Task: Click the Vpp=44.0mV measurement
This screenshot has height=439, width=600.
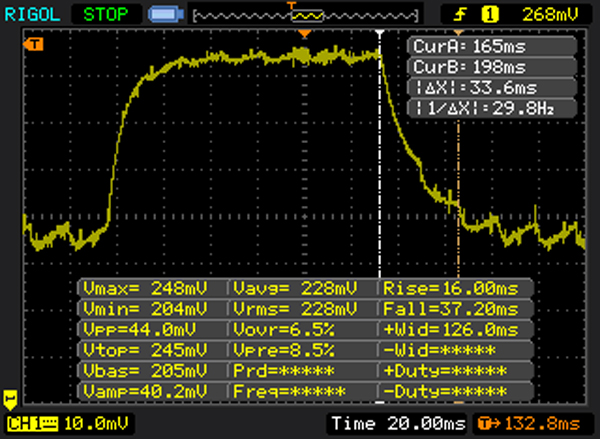Action: 152,330
